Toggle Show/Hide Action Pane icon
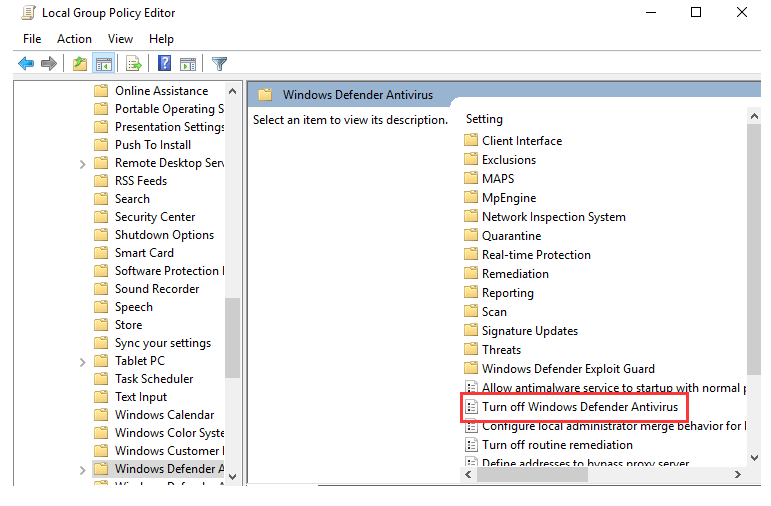Viewport: 771px width, 506px height. (188, 63)
